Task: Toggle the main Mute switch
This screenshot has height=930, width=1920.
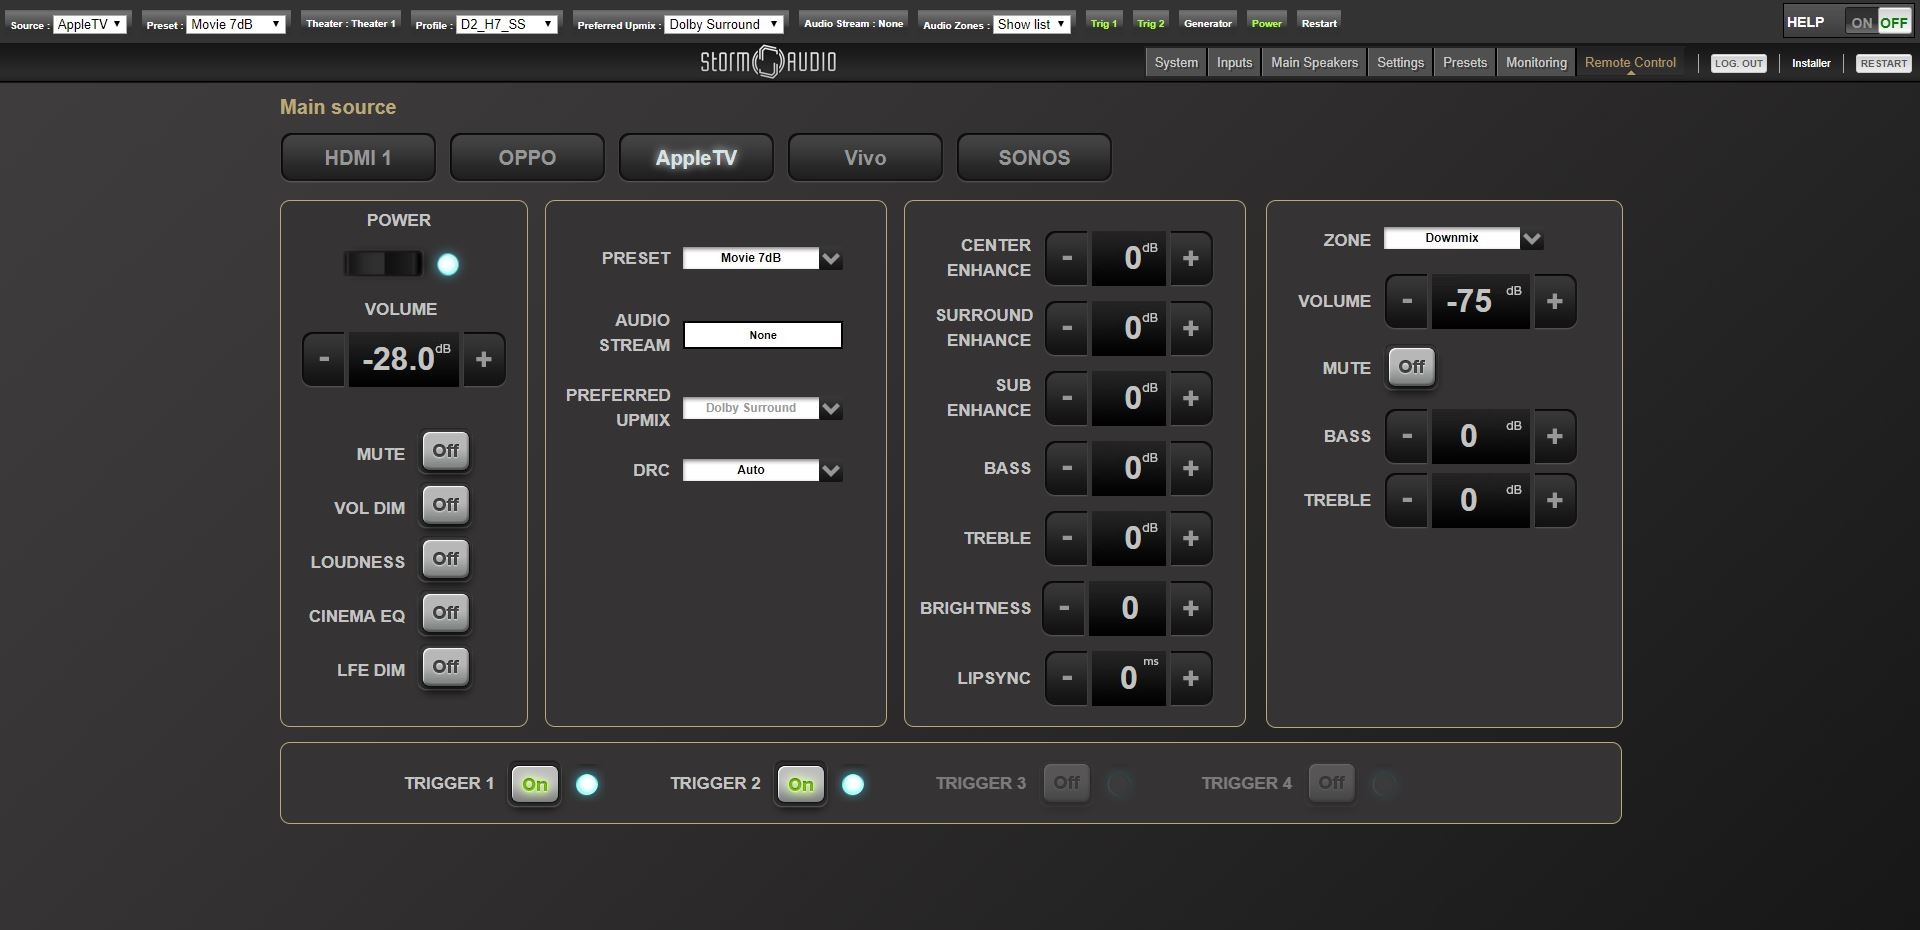Action: 445,451
